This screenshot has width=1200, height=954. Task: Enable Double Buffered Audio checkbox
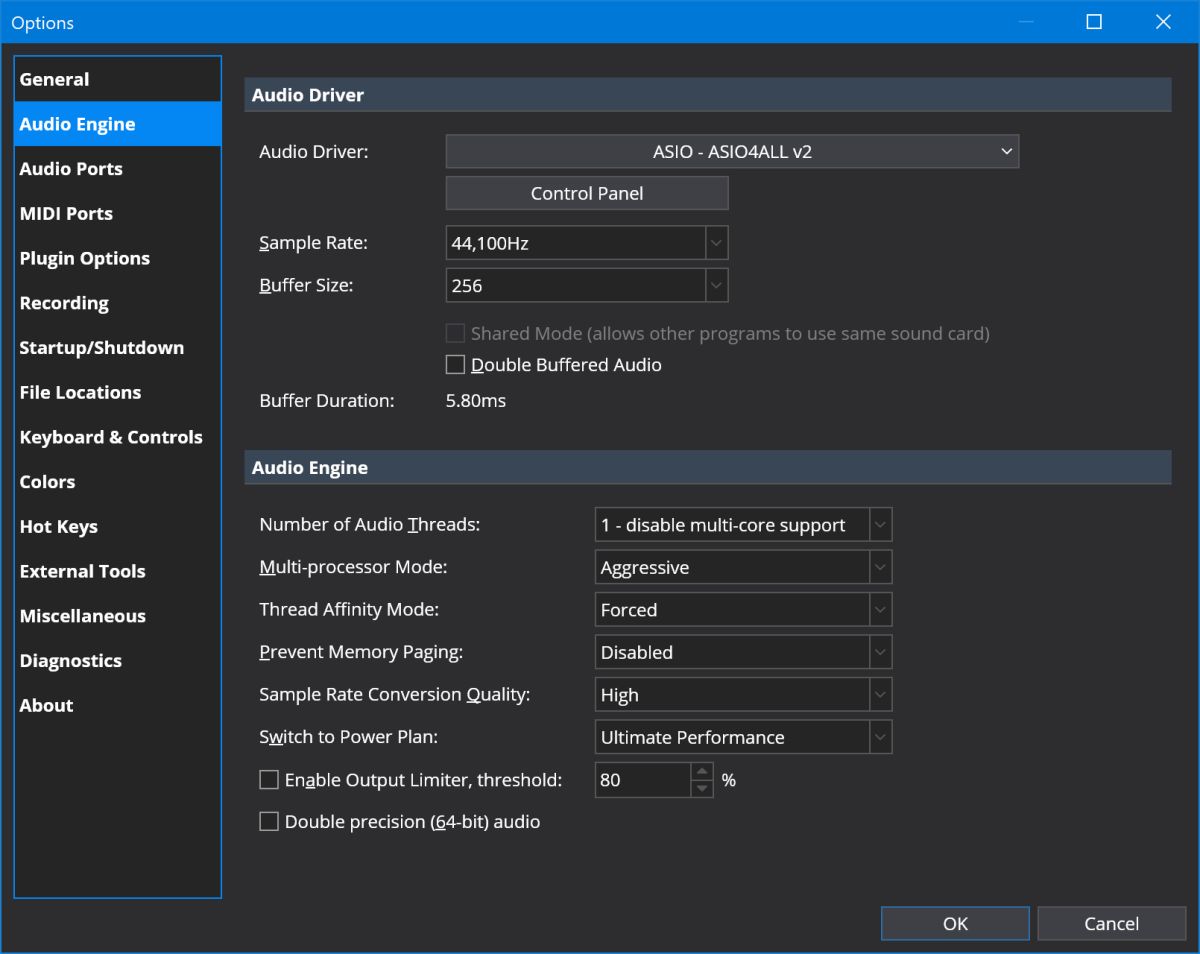click(455, 365)
